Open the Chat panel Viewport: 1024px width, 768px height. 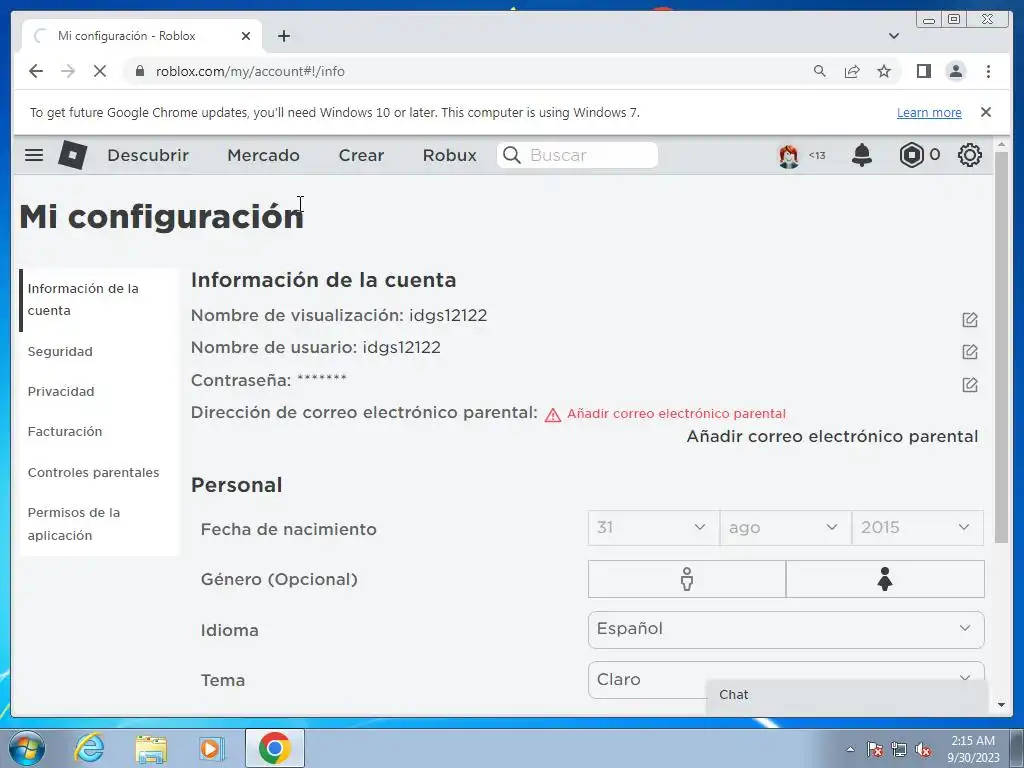[x=847, y=695]
